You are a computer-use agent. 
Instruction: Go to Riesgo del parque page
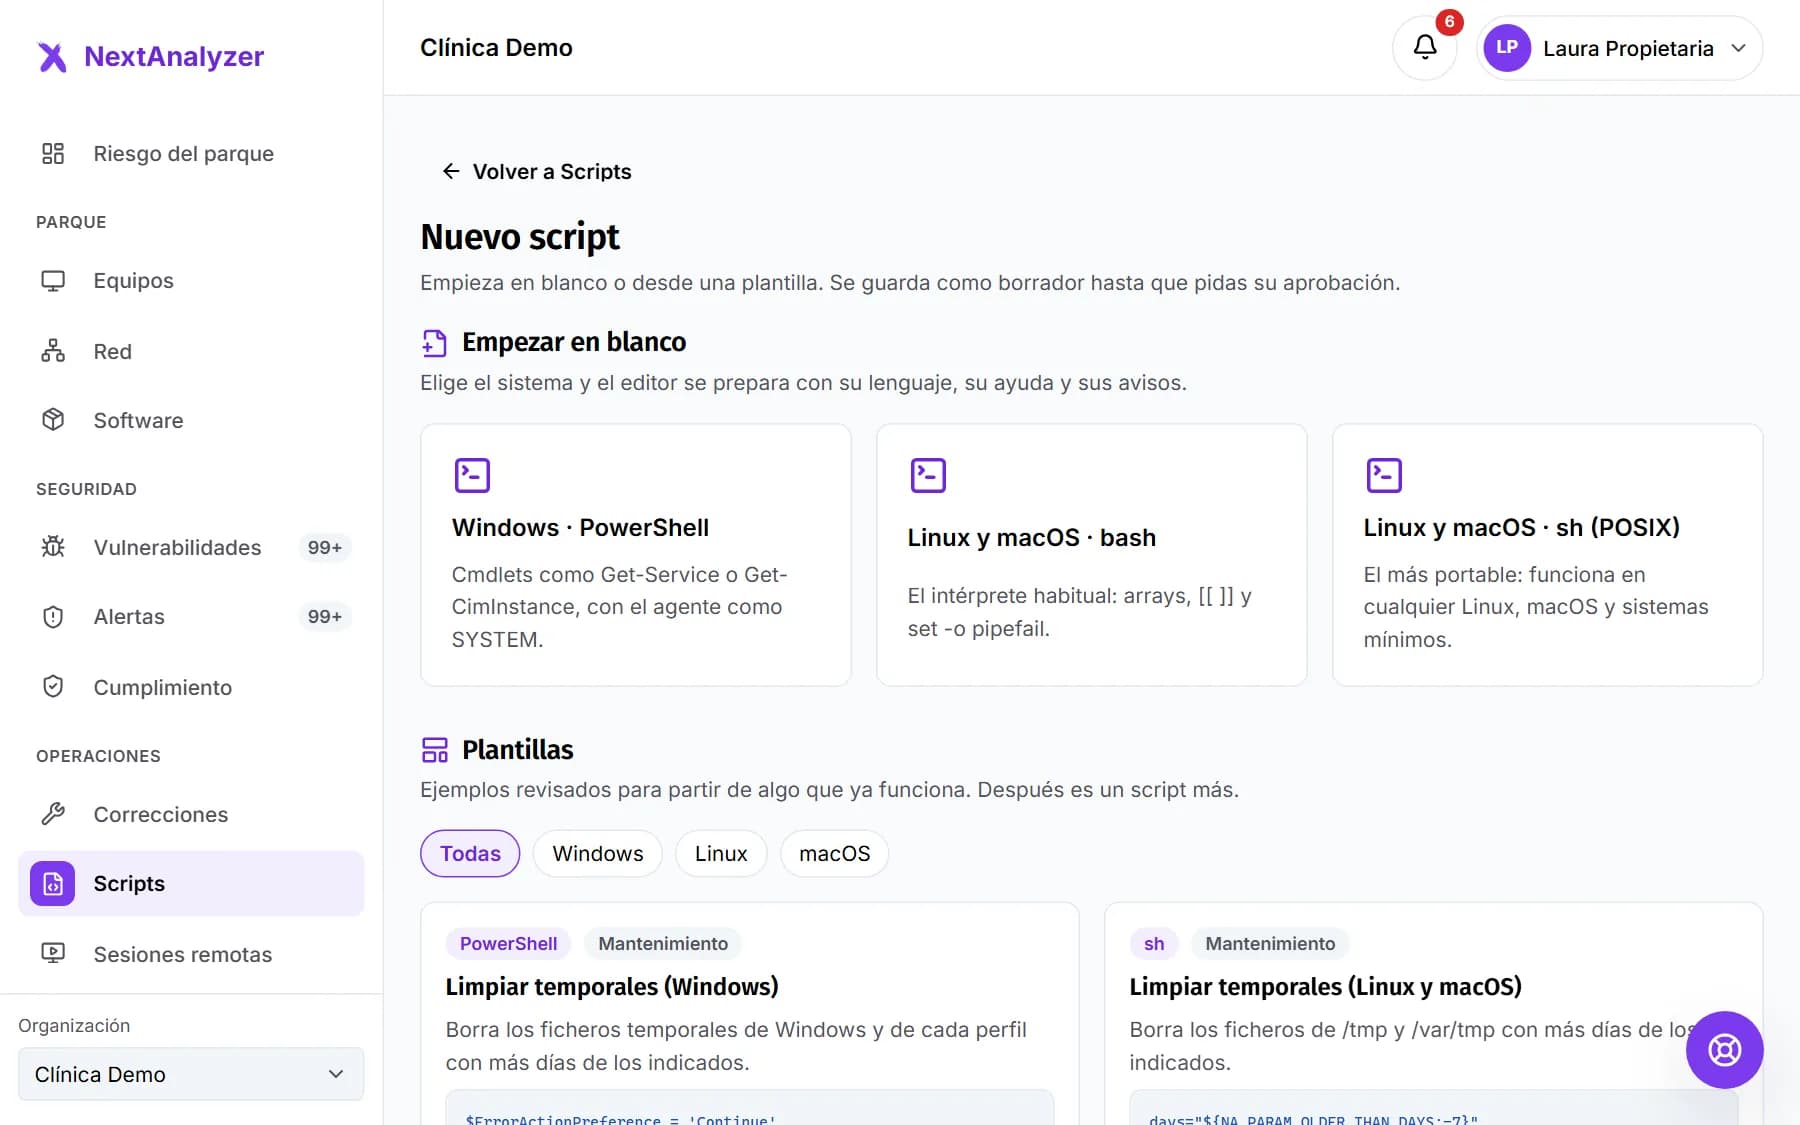191,153
